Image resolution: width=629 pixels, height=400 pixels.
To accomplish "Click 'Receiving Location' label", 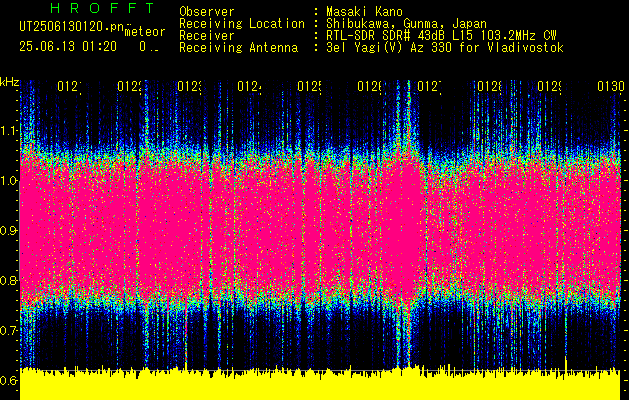I will click(x=242, y=24).
